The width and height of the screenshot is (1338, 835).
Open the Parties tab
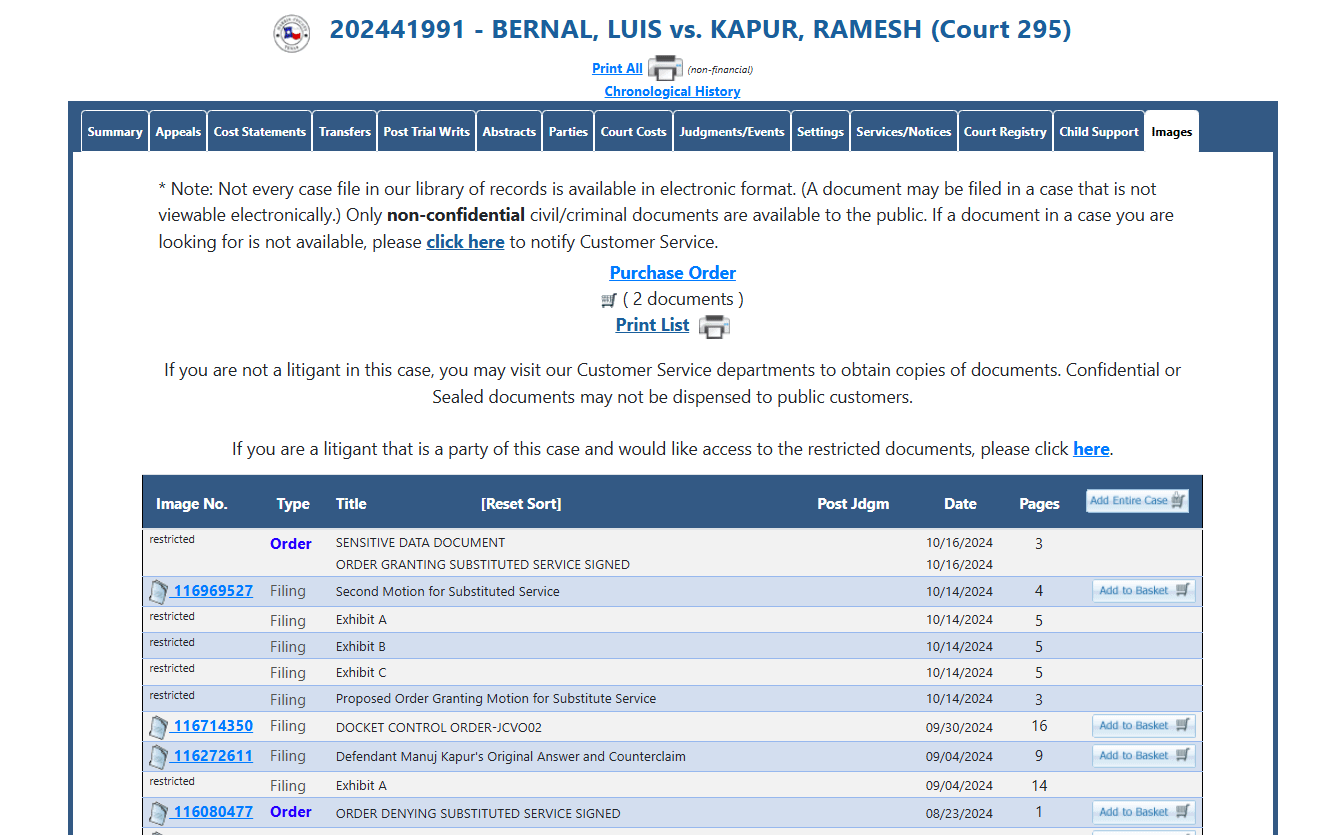pyautogui.click(x=568, y=131)
